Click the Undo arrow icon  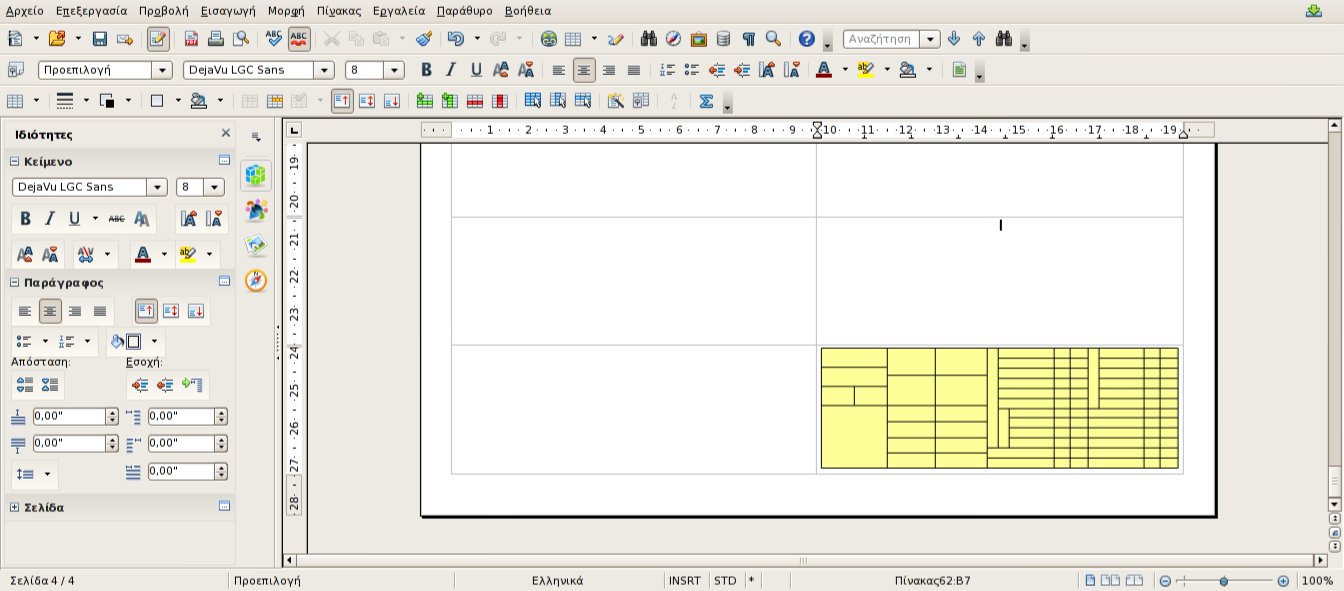(x=456, y=39)
